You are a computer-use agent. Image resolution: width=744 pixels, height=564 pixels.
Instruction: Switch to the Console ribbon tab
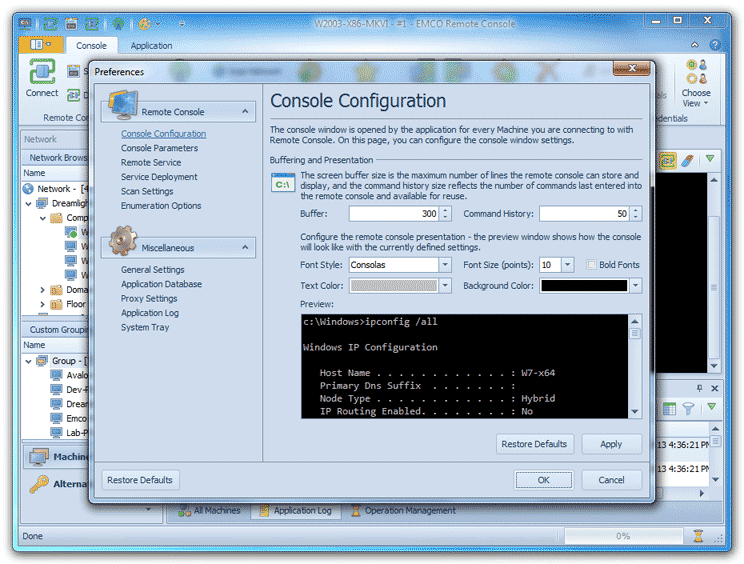click(x=92, y=46)
